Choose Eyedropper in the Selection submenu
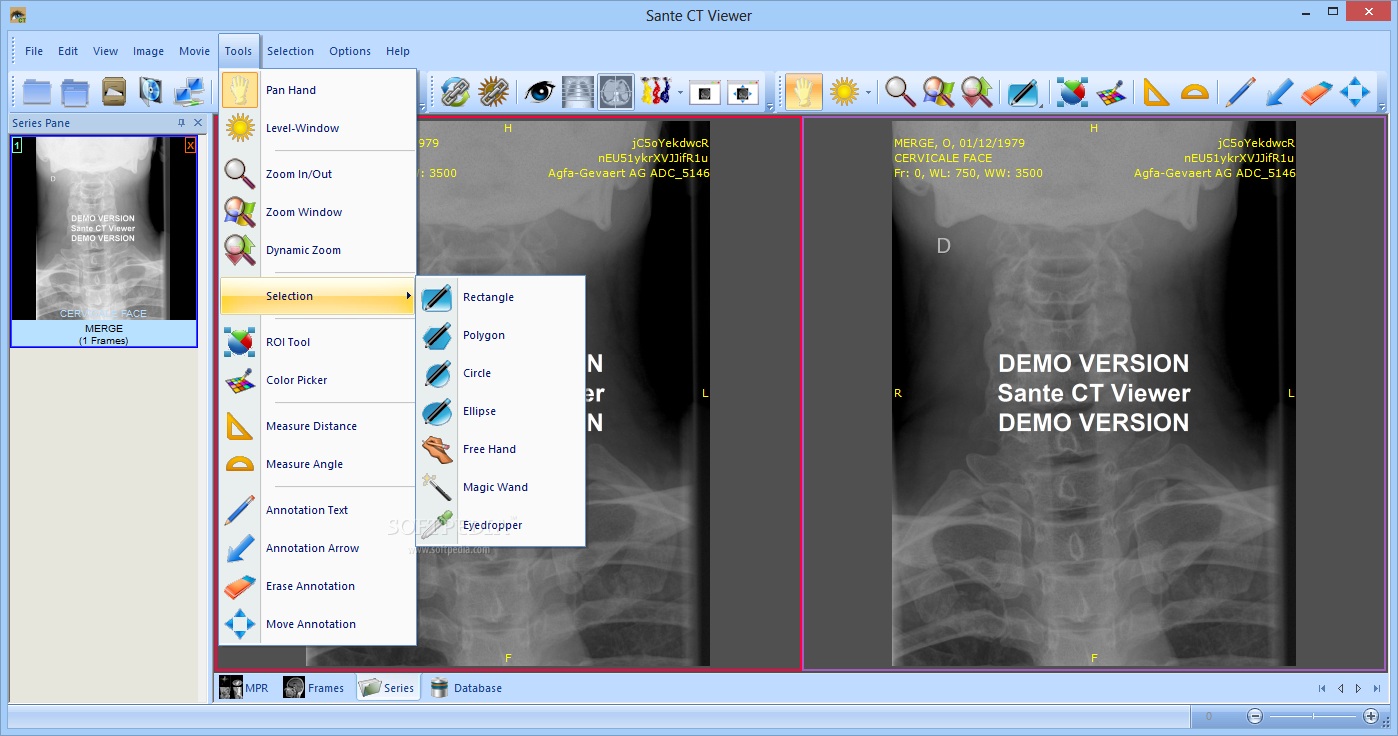The width and height of the screenshot is (1398, 736). (x=501, y=525)
